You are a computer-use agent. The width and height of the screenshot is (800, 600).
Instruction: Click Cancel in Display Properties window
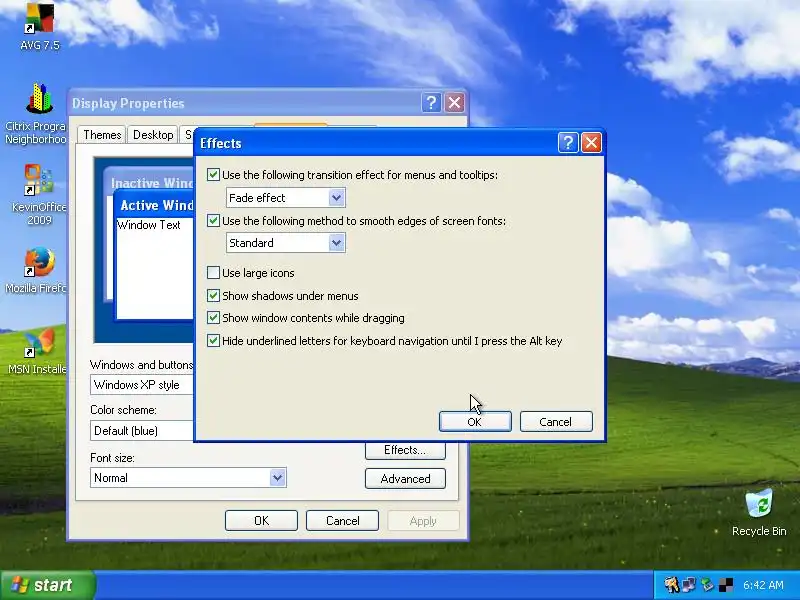click(342, 520)
